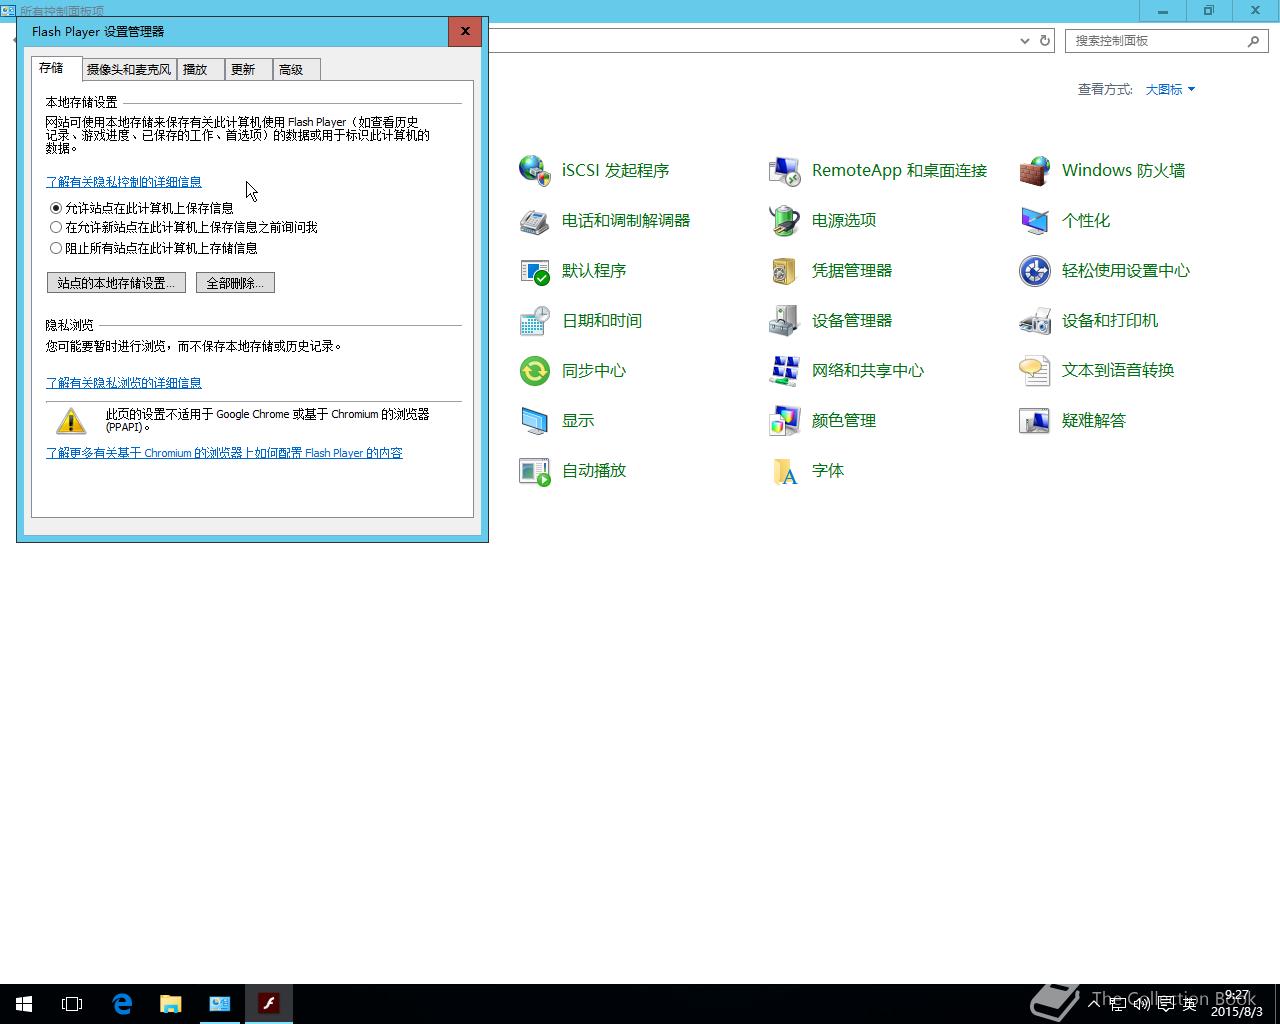1280x1024 pixels.
Task: Open 凭据管理器 safe icon
Action: tap(785, 270)
